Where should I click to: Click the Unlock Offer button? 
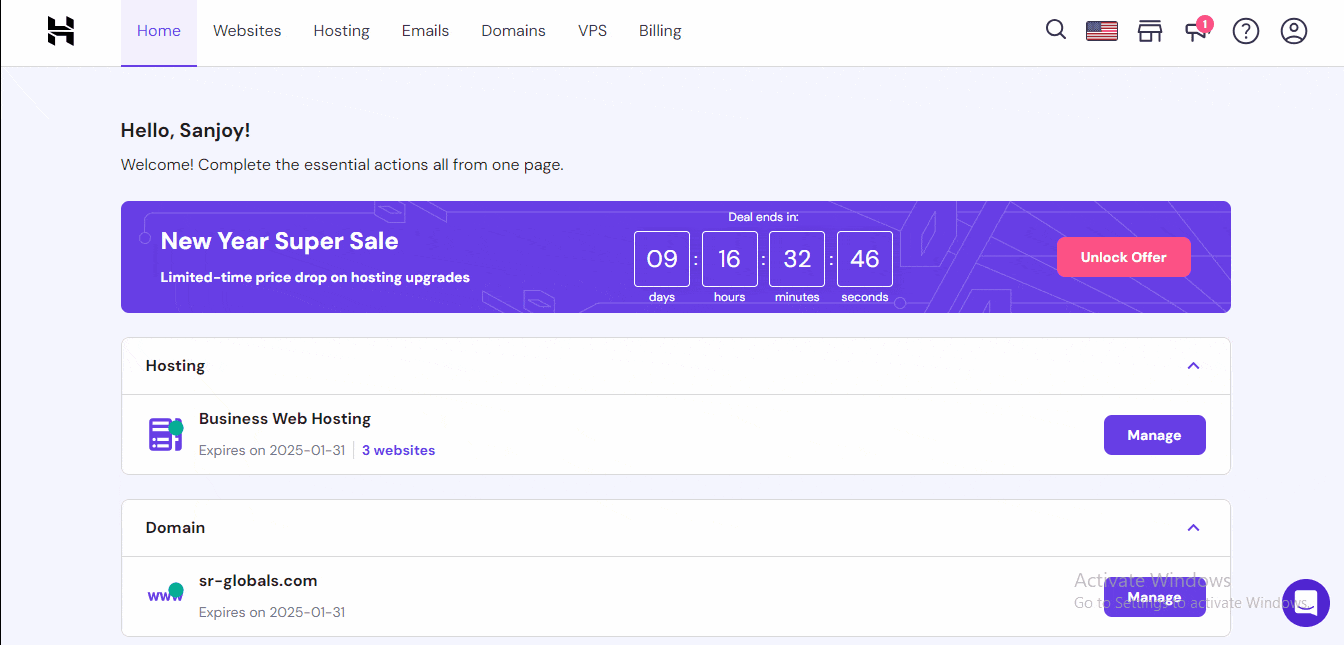[x=1124, y=257]
